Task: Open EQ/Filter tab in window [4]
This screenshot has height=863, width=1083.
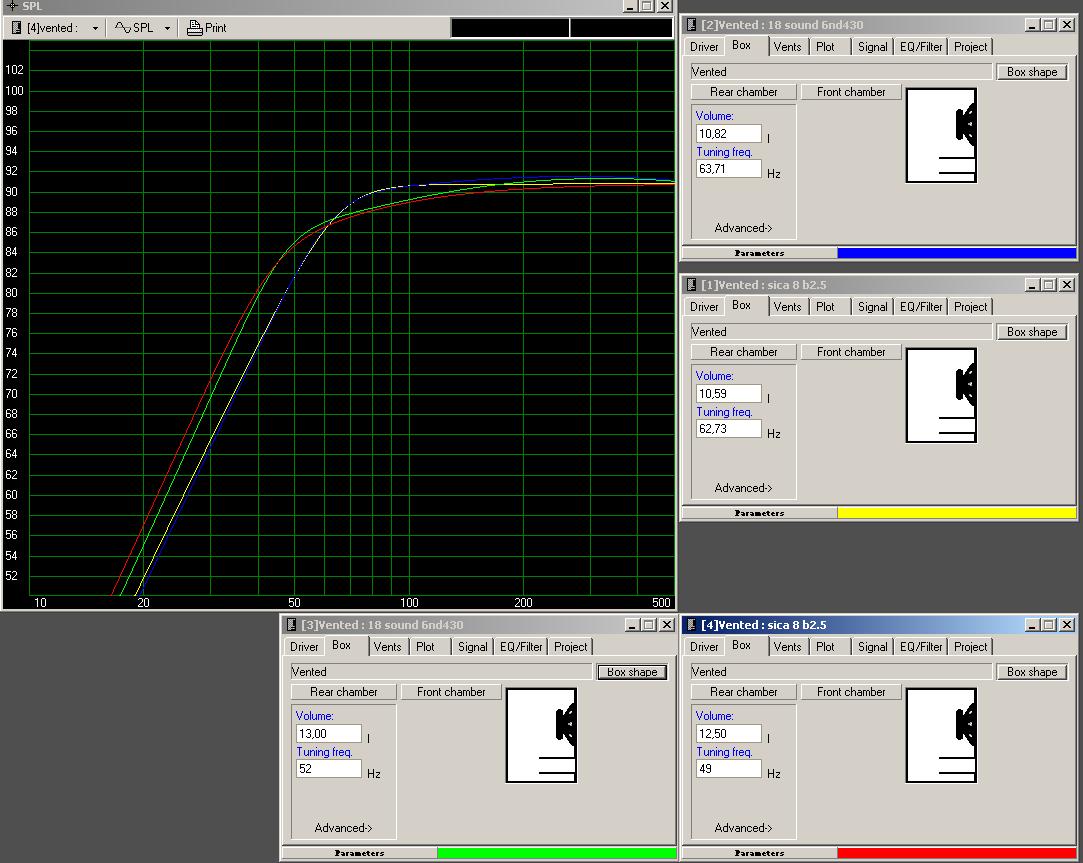Action: tap(921, 647)
